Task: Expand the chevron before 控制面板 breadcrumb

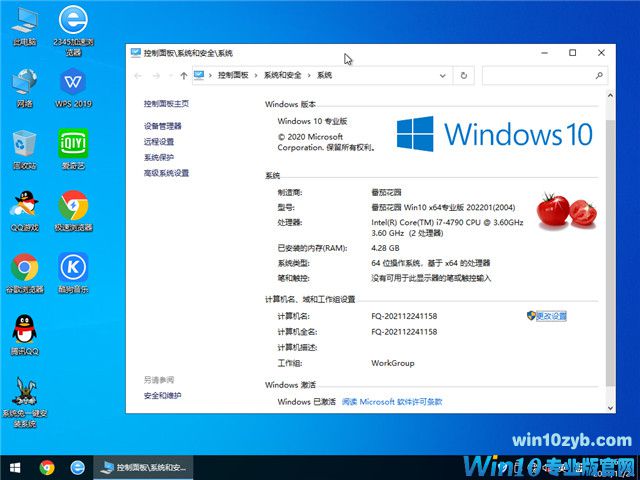Action: pos(211,76)
